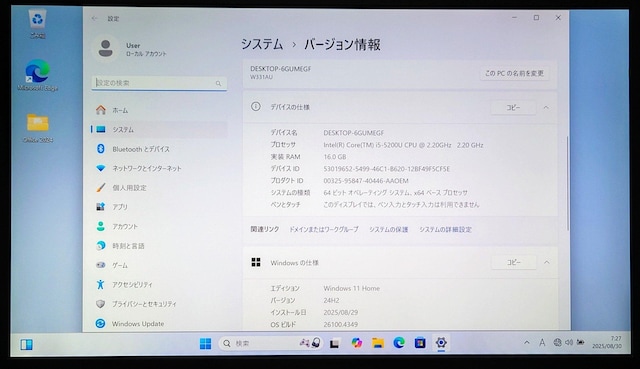Open システムの保護 link
This screenshot has height=369, width=640.
[389, 229]
